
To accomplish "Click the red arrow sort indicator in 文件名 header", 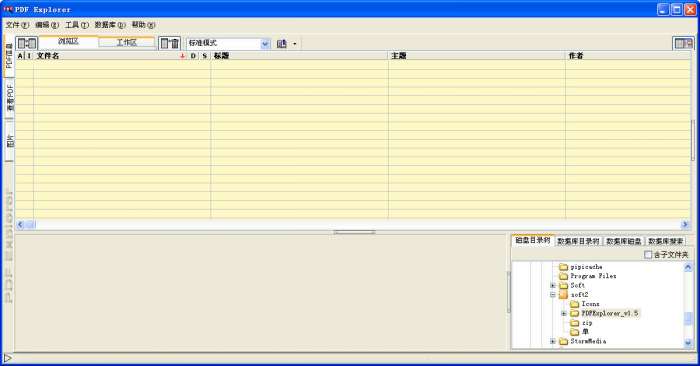I will [182, 56].
